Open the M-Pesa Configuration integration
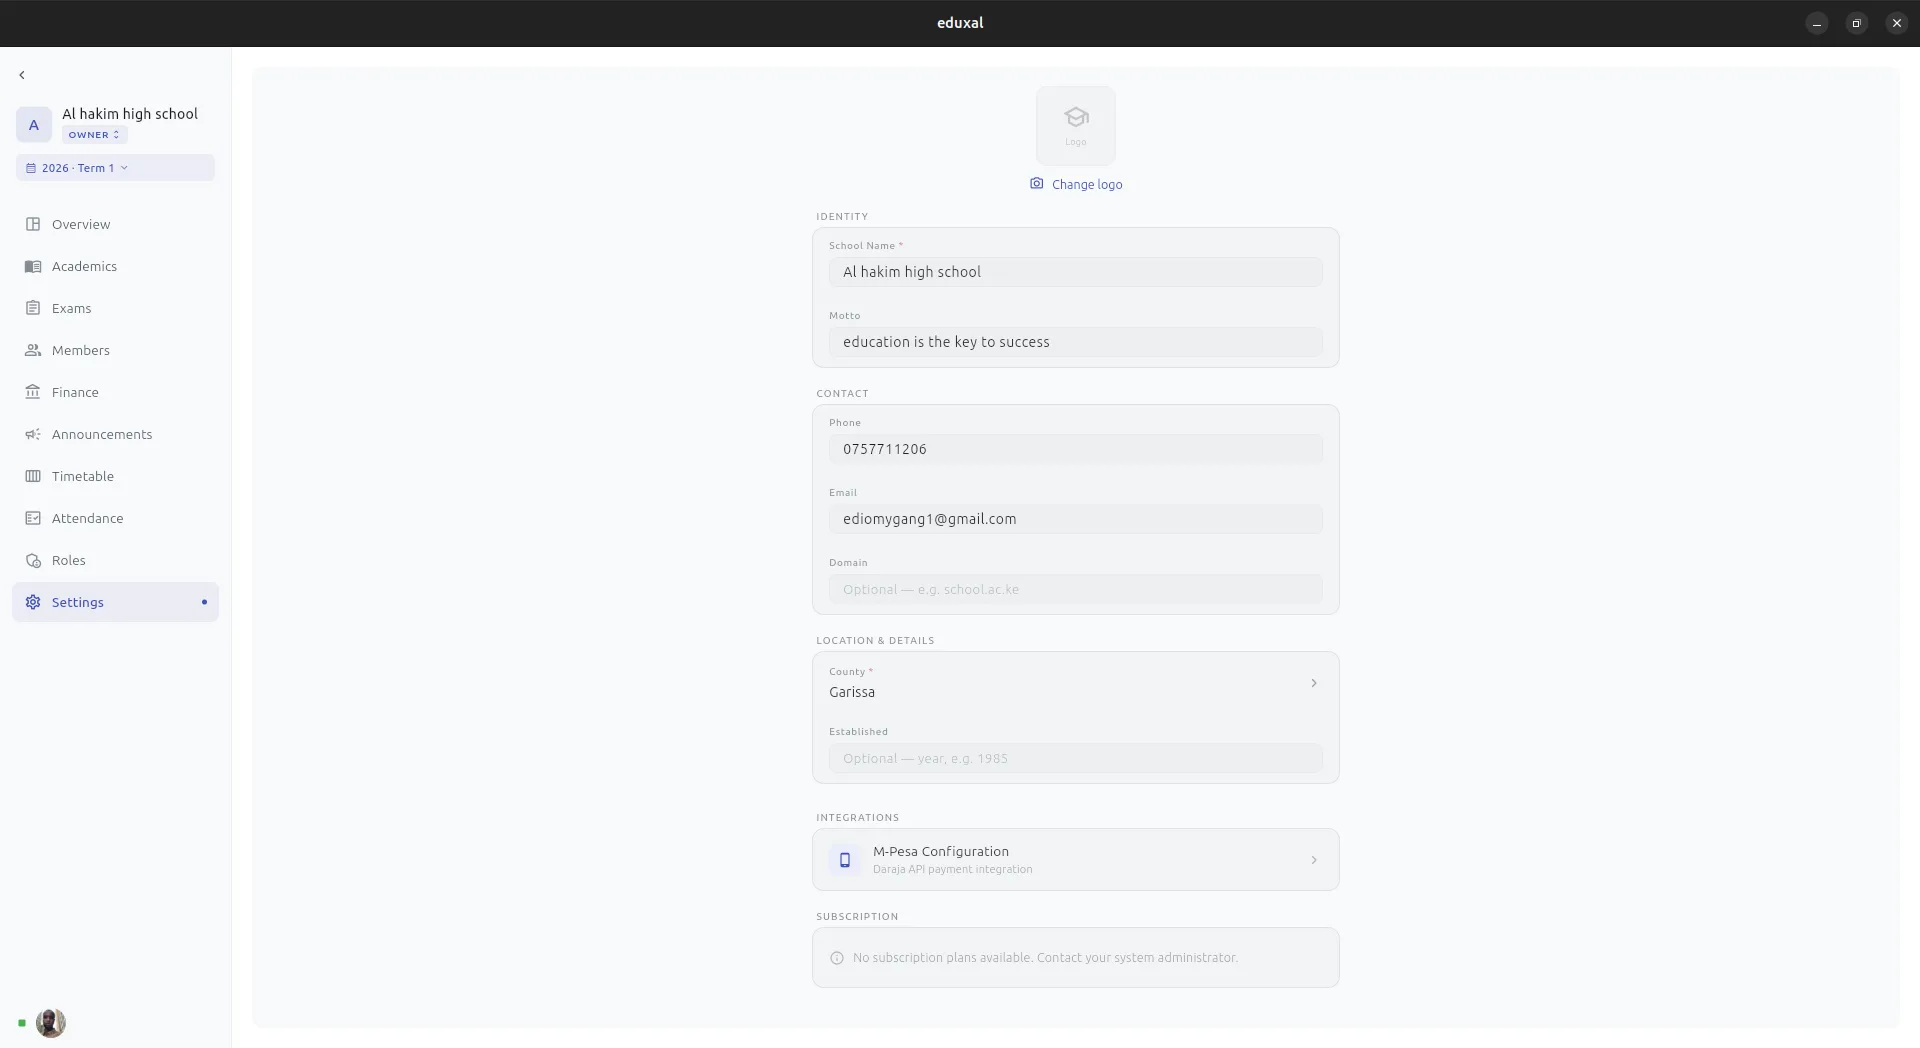Viewport: 1920px width, 1048px height. click(1075, 859)
